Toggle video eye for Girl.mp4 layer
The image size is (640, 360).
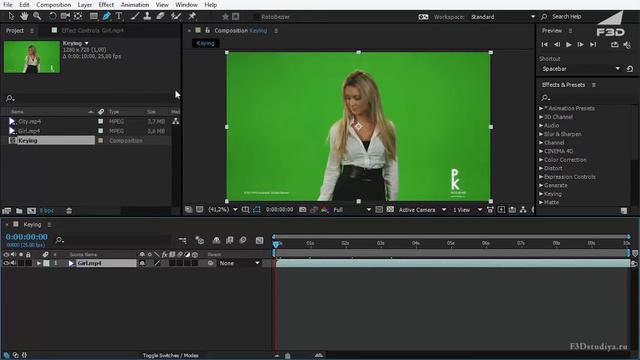[x=6, y=263]
